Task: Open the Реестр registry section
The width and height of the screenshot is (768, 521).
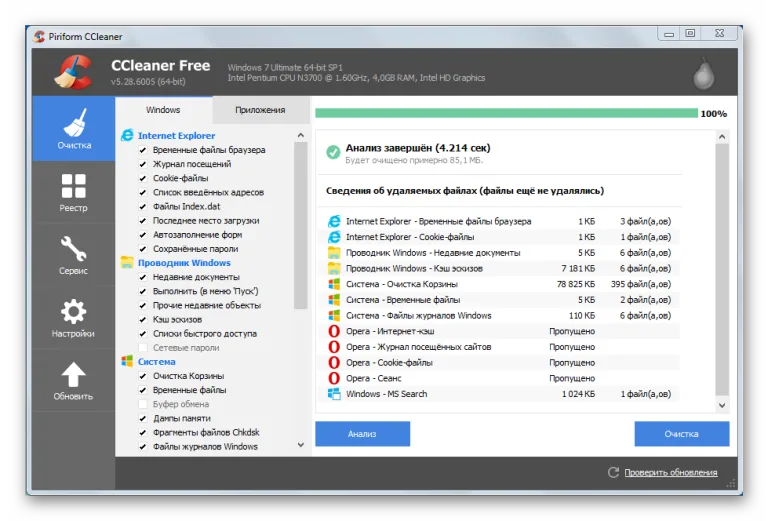Action: coord(74,192)
